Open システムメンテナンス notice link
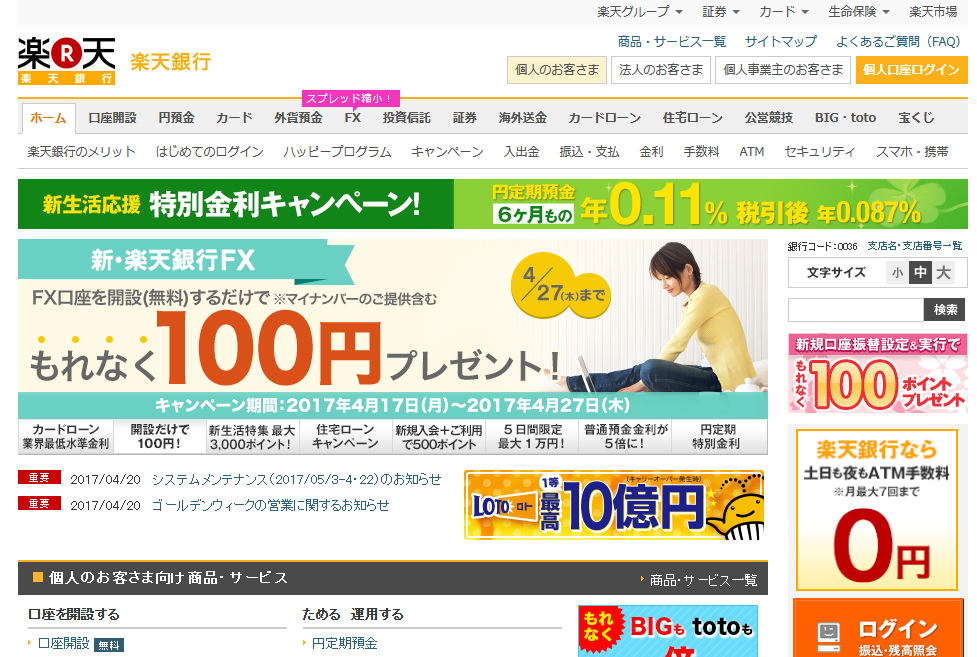Viewport: 977px width, 657px height. pyautogui.click(x=296, y=479)
